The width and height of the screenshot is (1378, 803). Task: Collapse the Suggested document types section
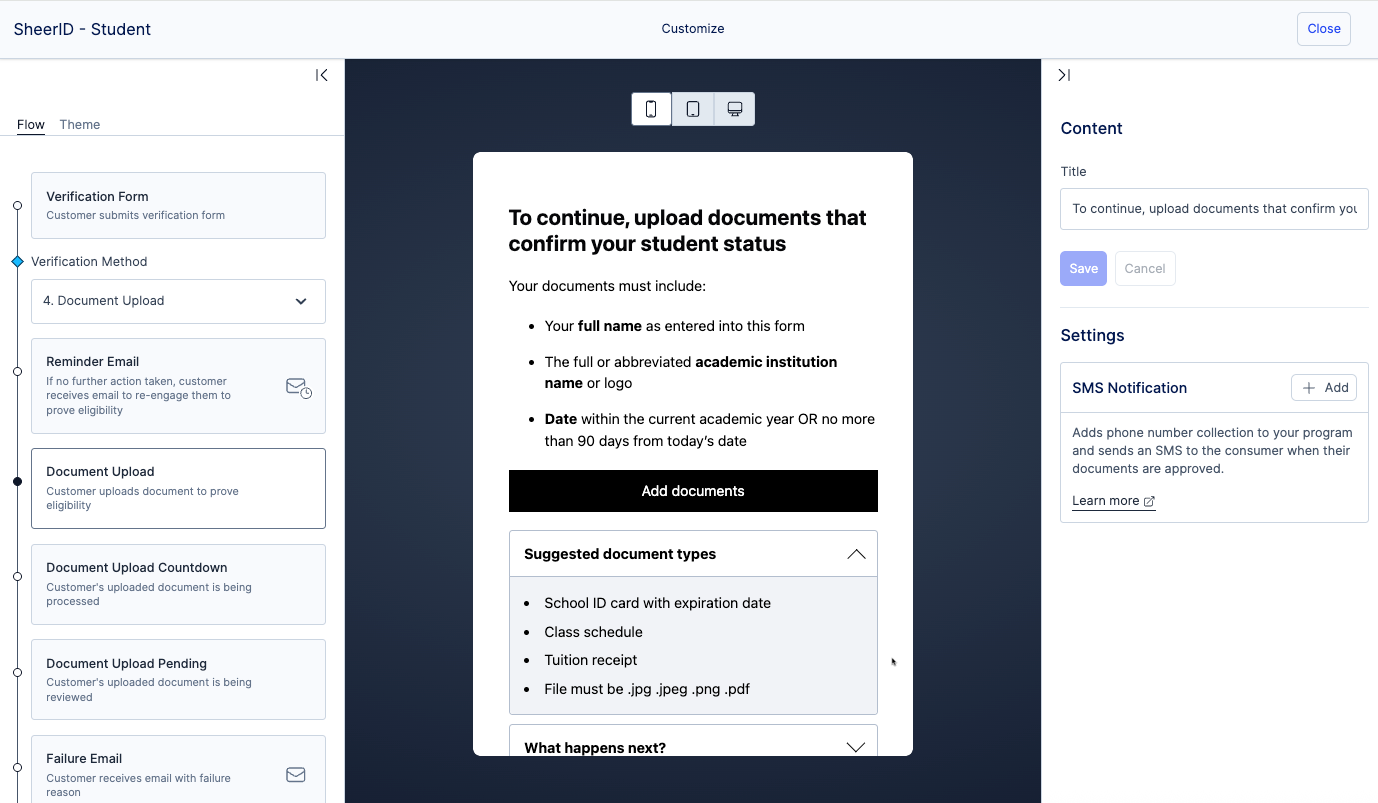tap(855, 554)
